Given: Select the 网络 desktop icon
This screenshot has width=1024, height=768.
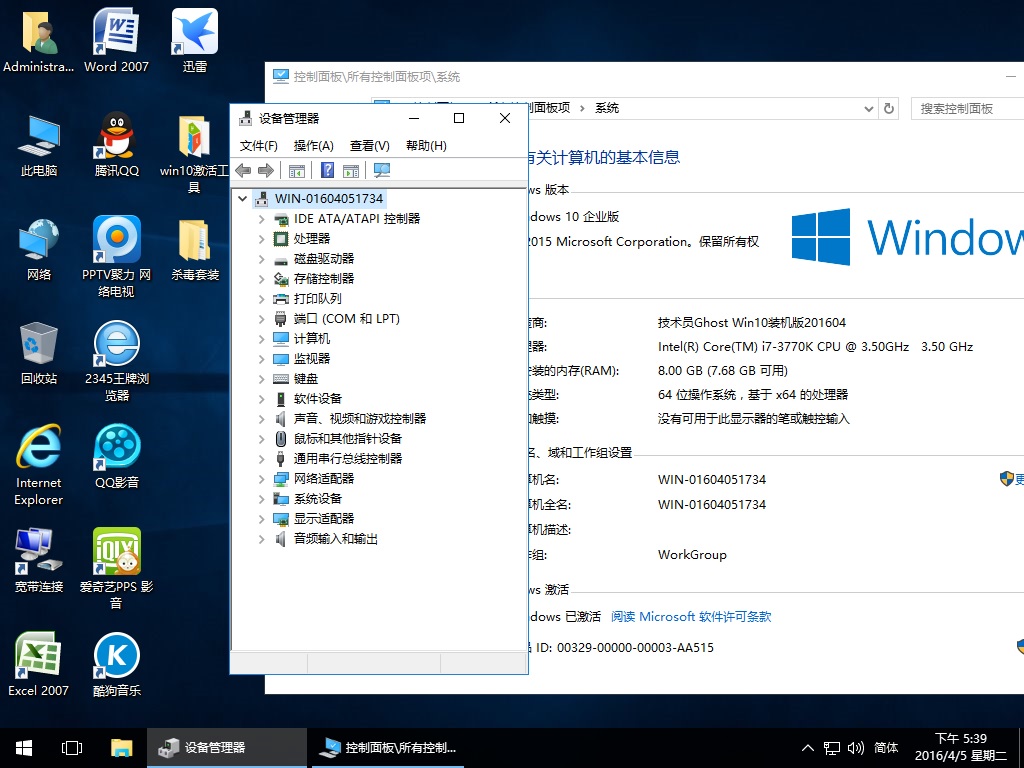Looking at the screenshot, I should coord(39,249).
